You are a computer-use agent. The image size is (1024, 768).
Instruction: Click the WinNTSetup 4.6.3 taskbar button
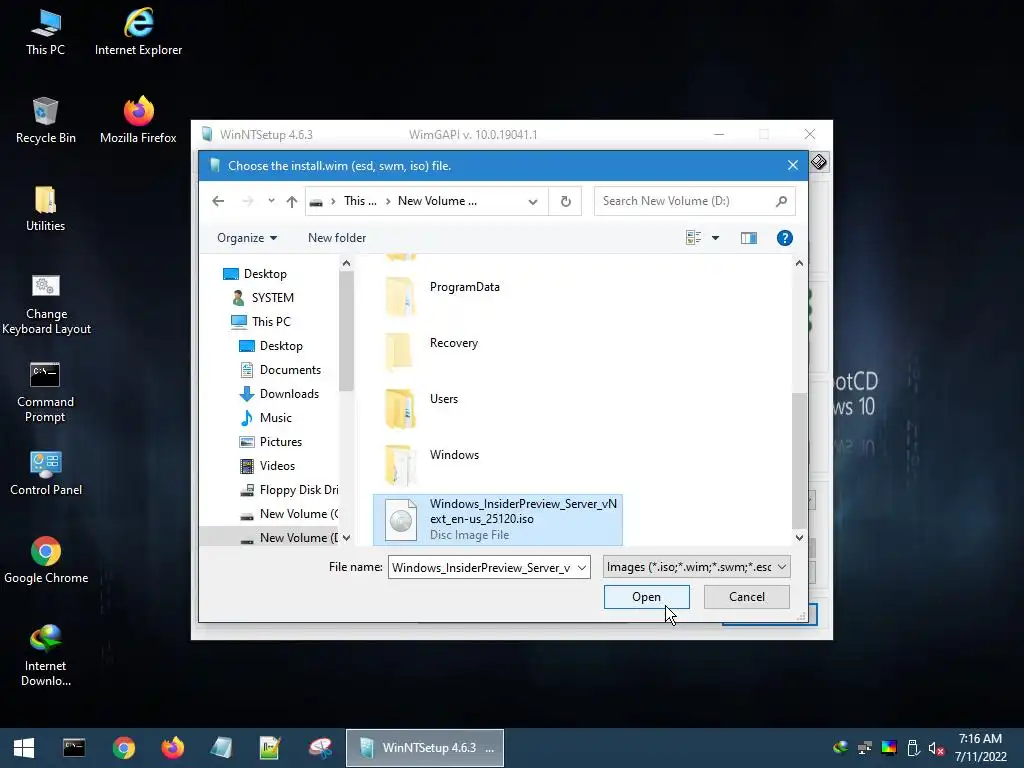pos(425,748)
